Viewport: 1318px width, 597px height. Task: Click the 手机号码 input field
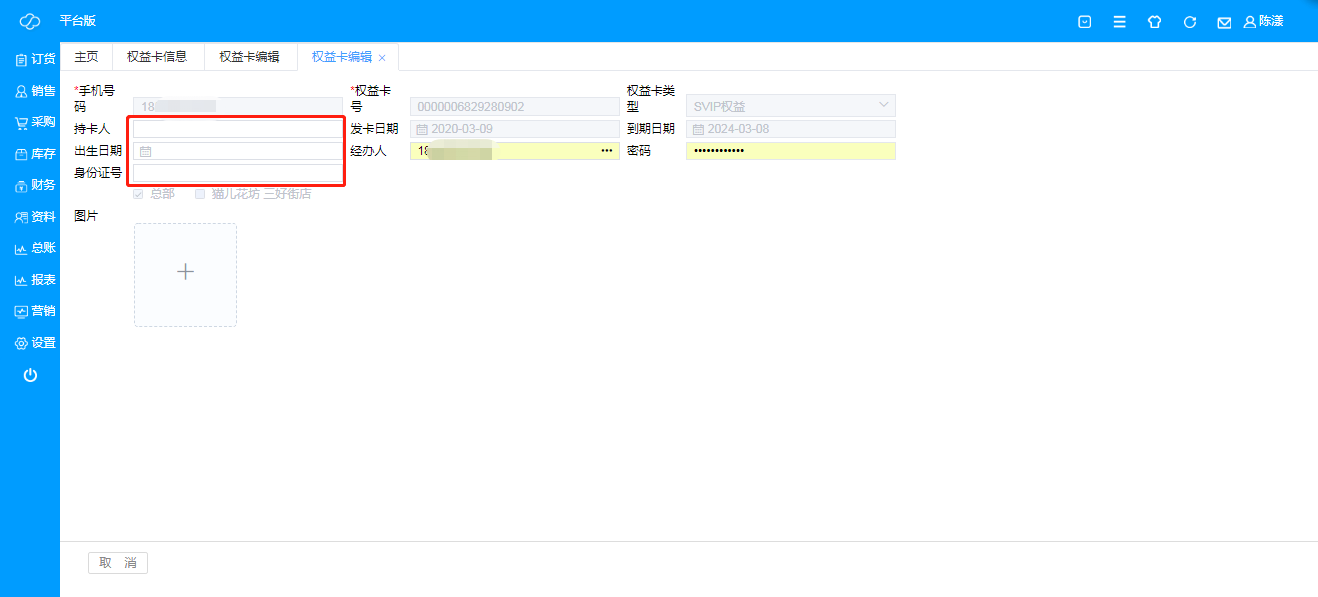(238, 106)
